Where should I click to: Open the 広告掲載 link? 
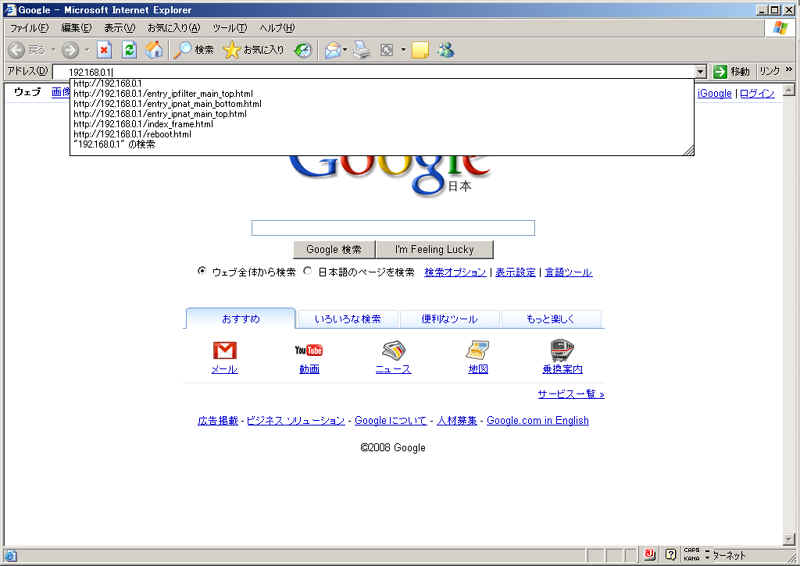coord(218,421)
